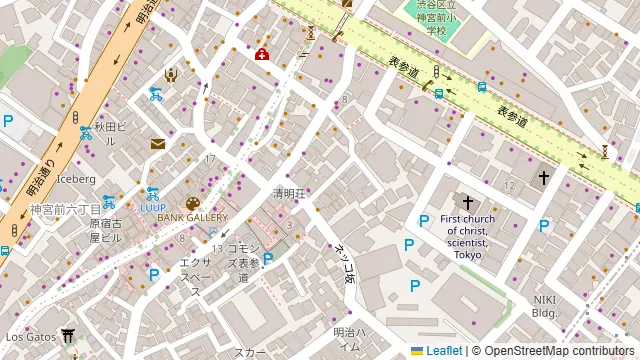Click the エクサスペース label
Viewport: 640px width, 360px height.
click(x=196, y=277)
